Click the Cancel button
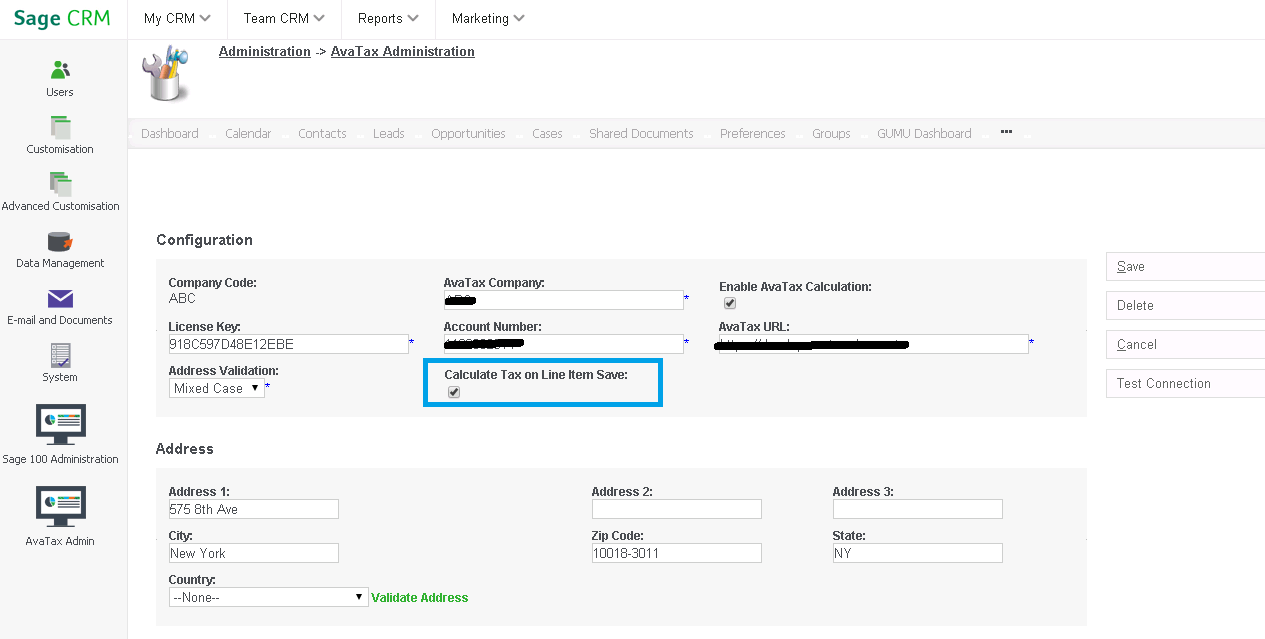Viewport: 1265px width, 639px height. pyautogui.click(x=1185, y=345)
